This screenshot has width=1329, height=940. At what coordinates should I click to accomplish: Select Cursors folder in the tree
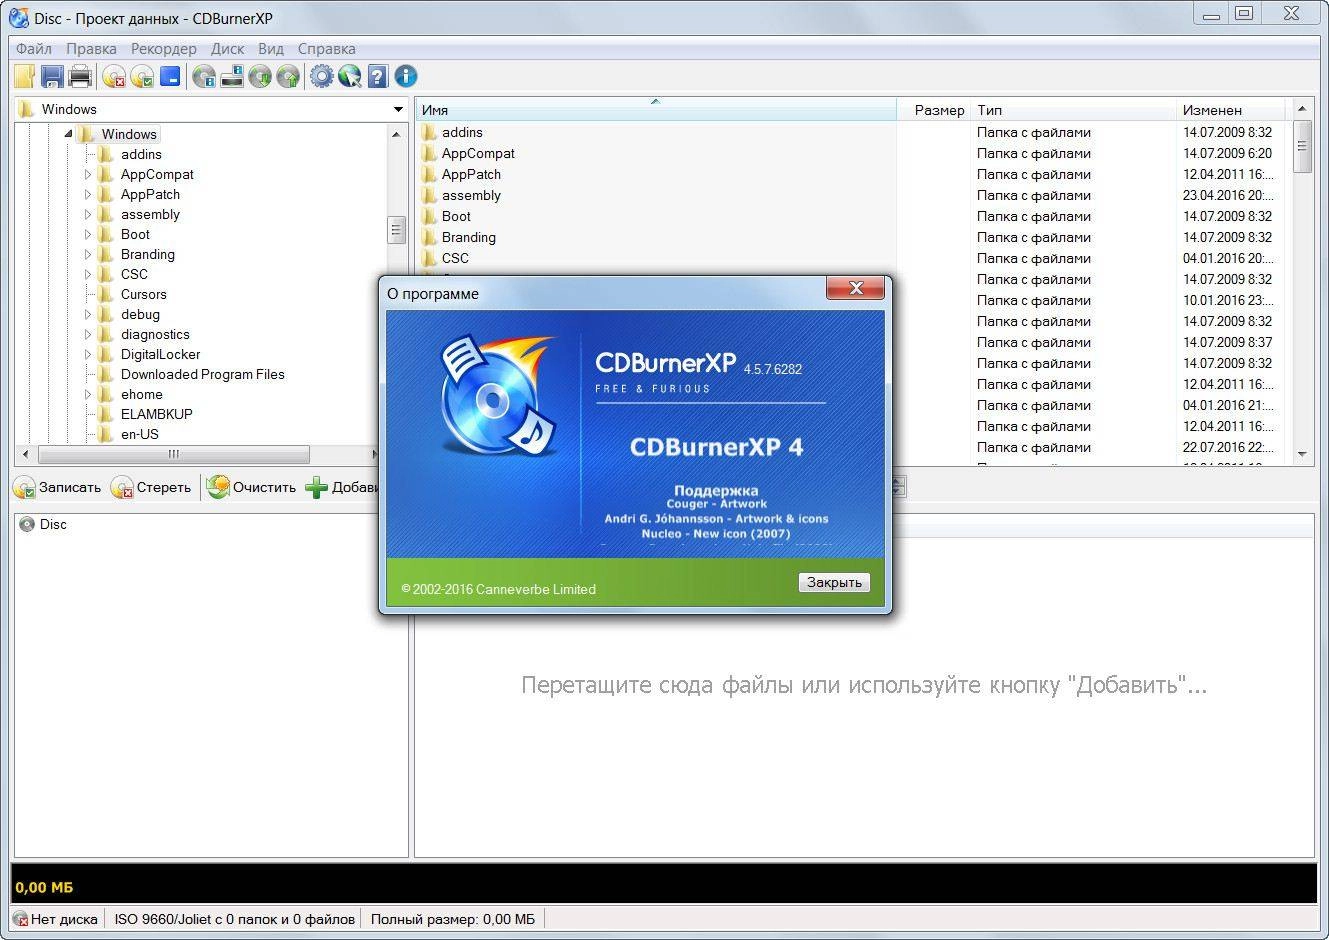pyautogui.click(x=143, y=294)
